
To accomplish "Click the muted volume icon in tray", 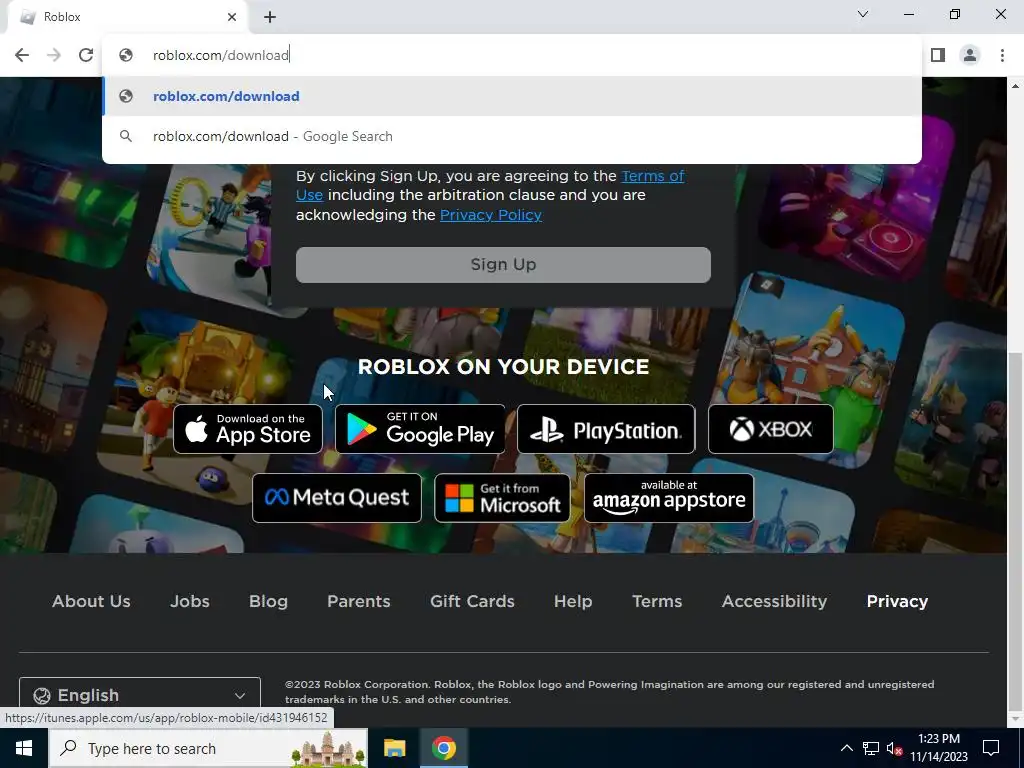I will [x=894, y=748].
